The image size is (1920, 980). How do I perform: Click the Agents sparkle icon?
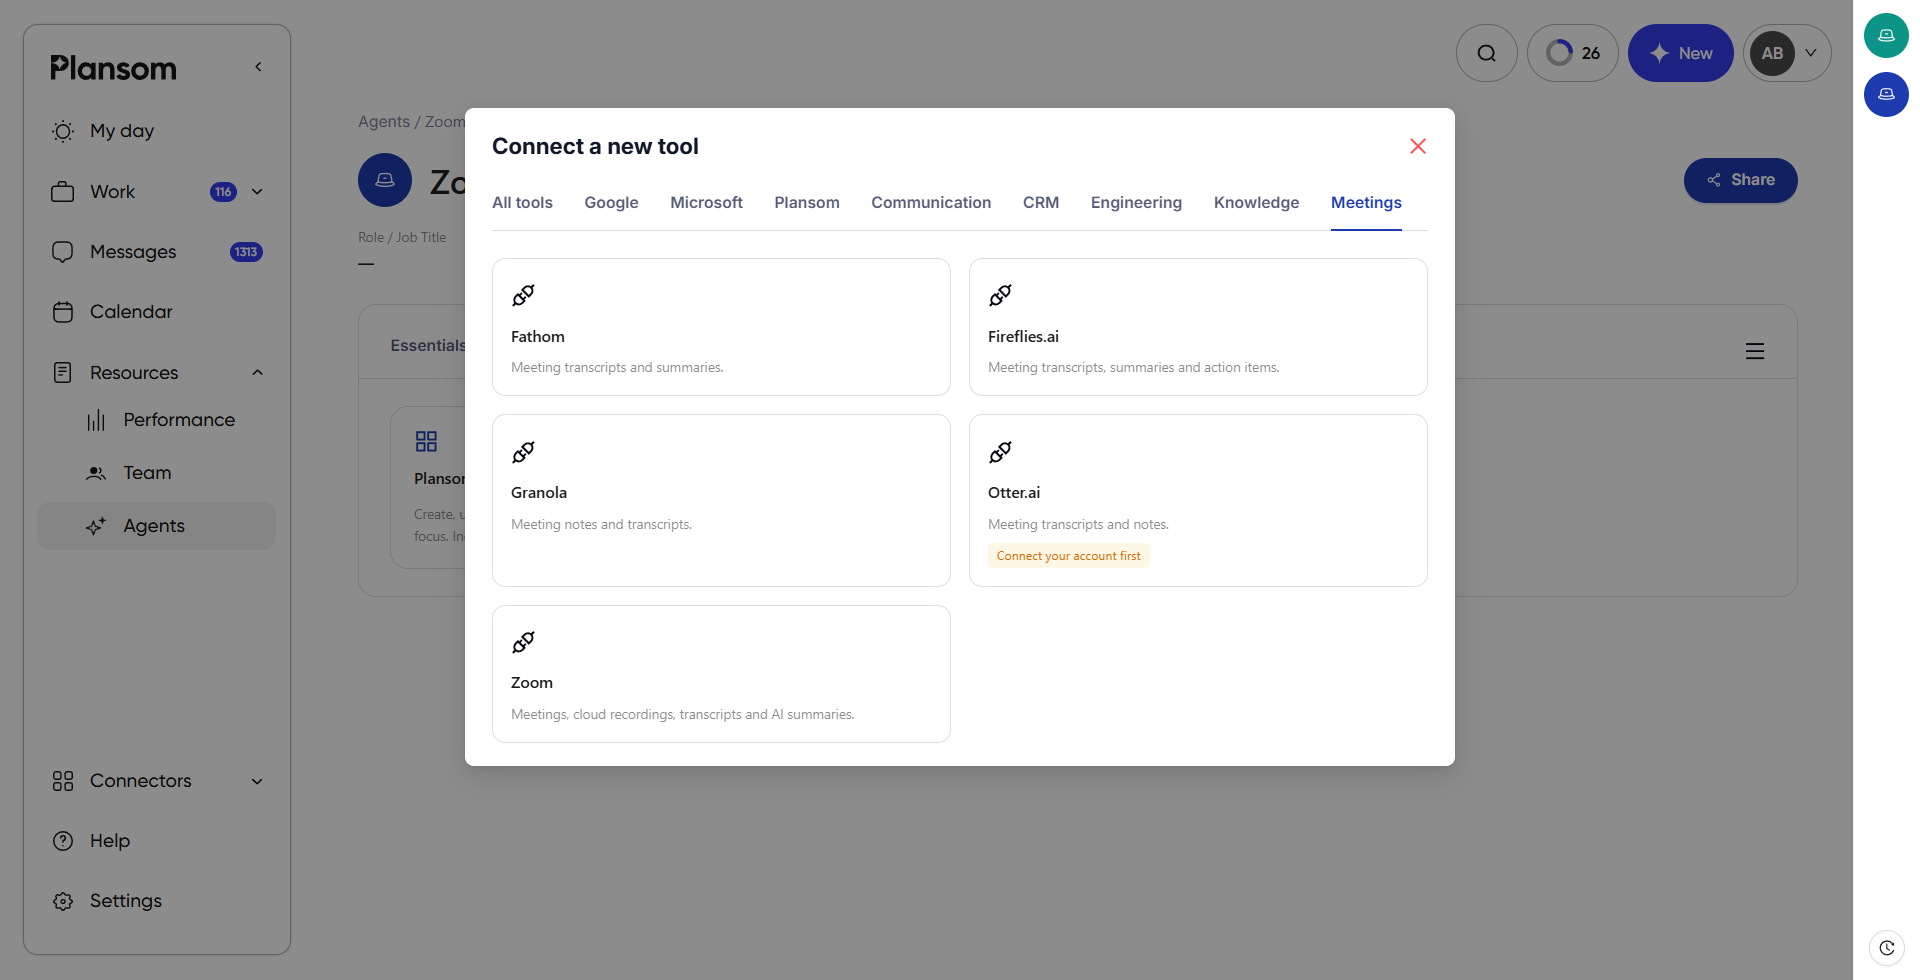coord(96,526)
